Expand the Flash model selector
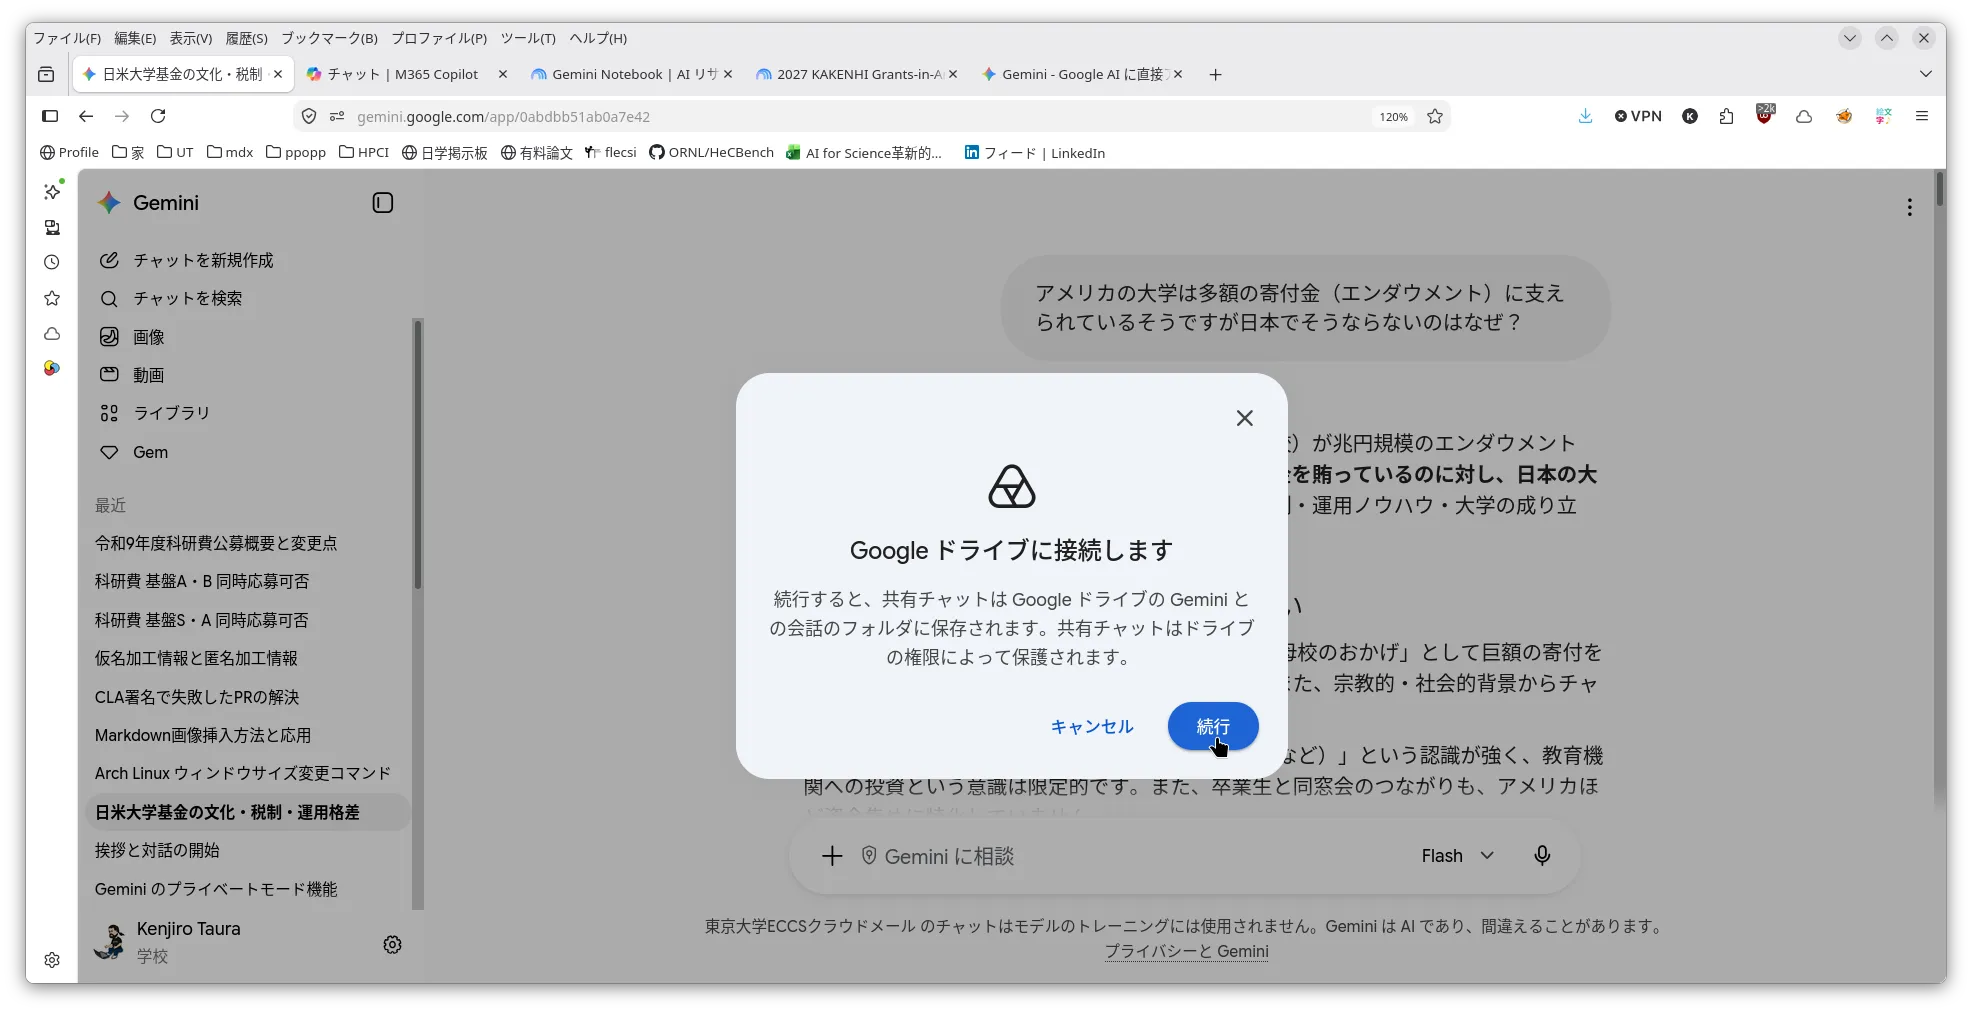Screen dimensions: 1972x1012 (1457, 856)
